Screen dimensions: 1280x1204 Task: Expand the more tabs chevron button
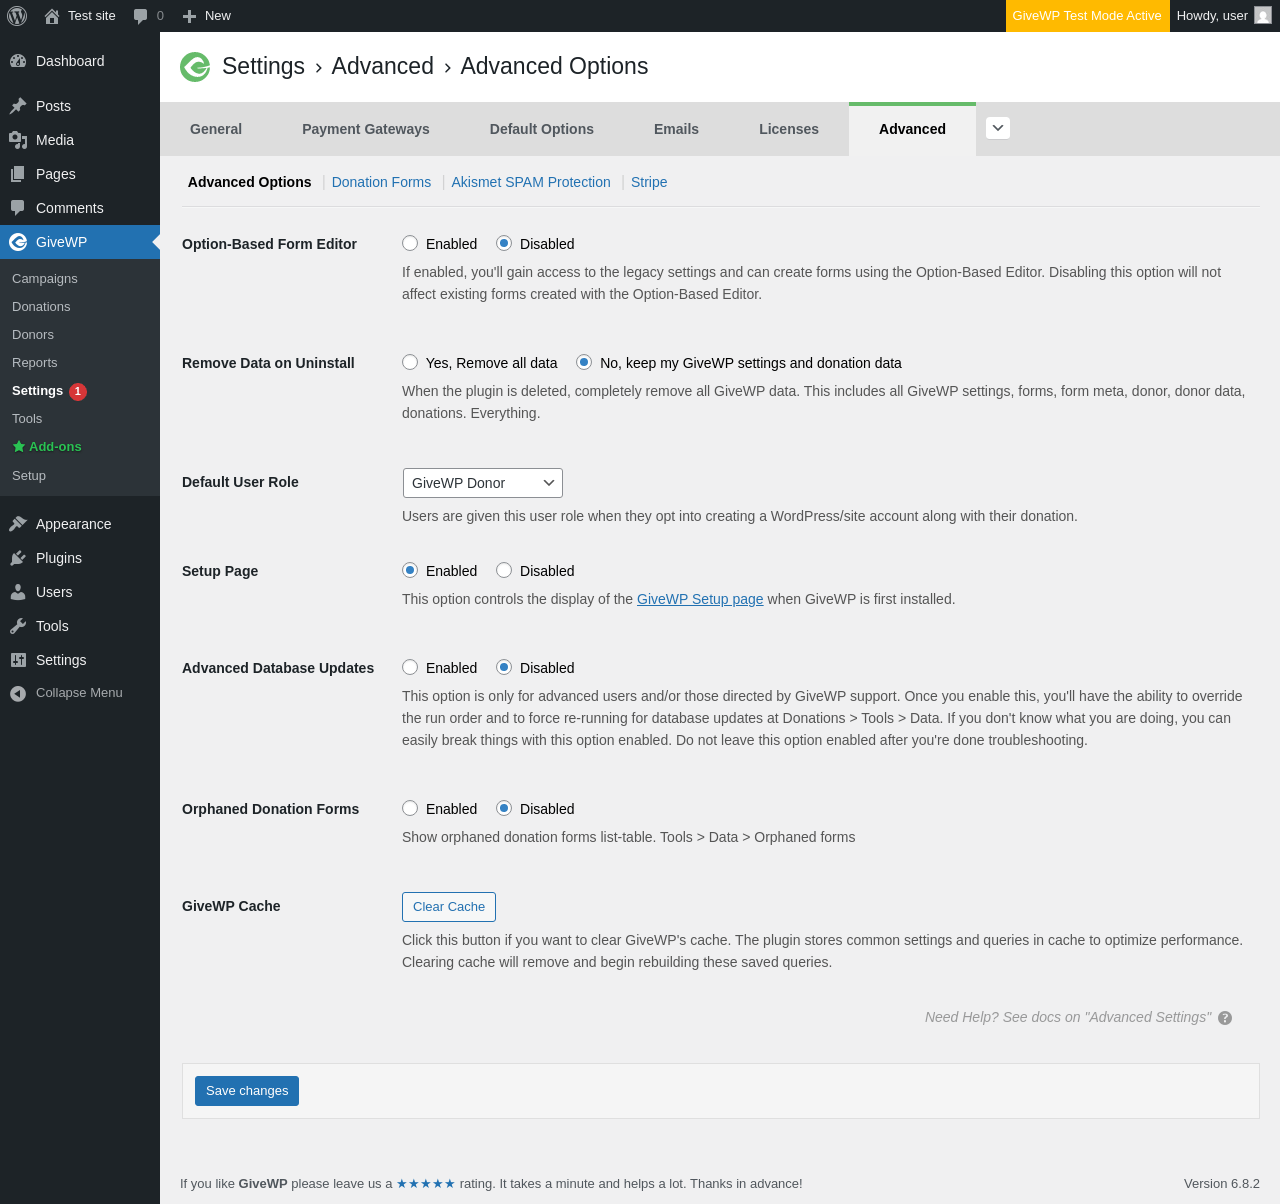pyautogui.click(x=998, y=128)
